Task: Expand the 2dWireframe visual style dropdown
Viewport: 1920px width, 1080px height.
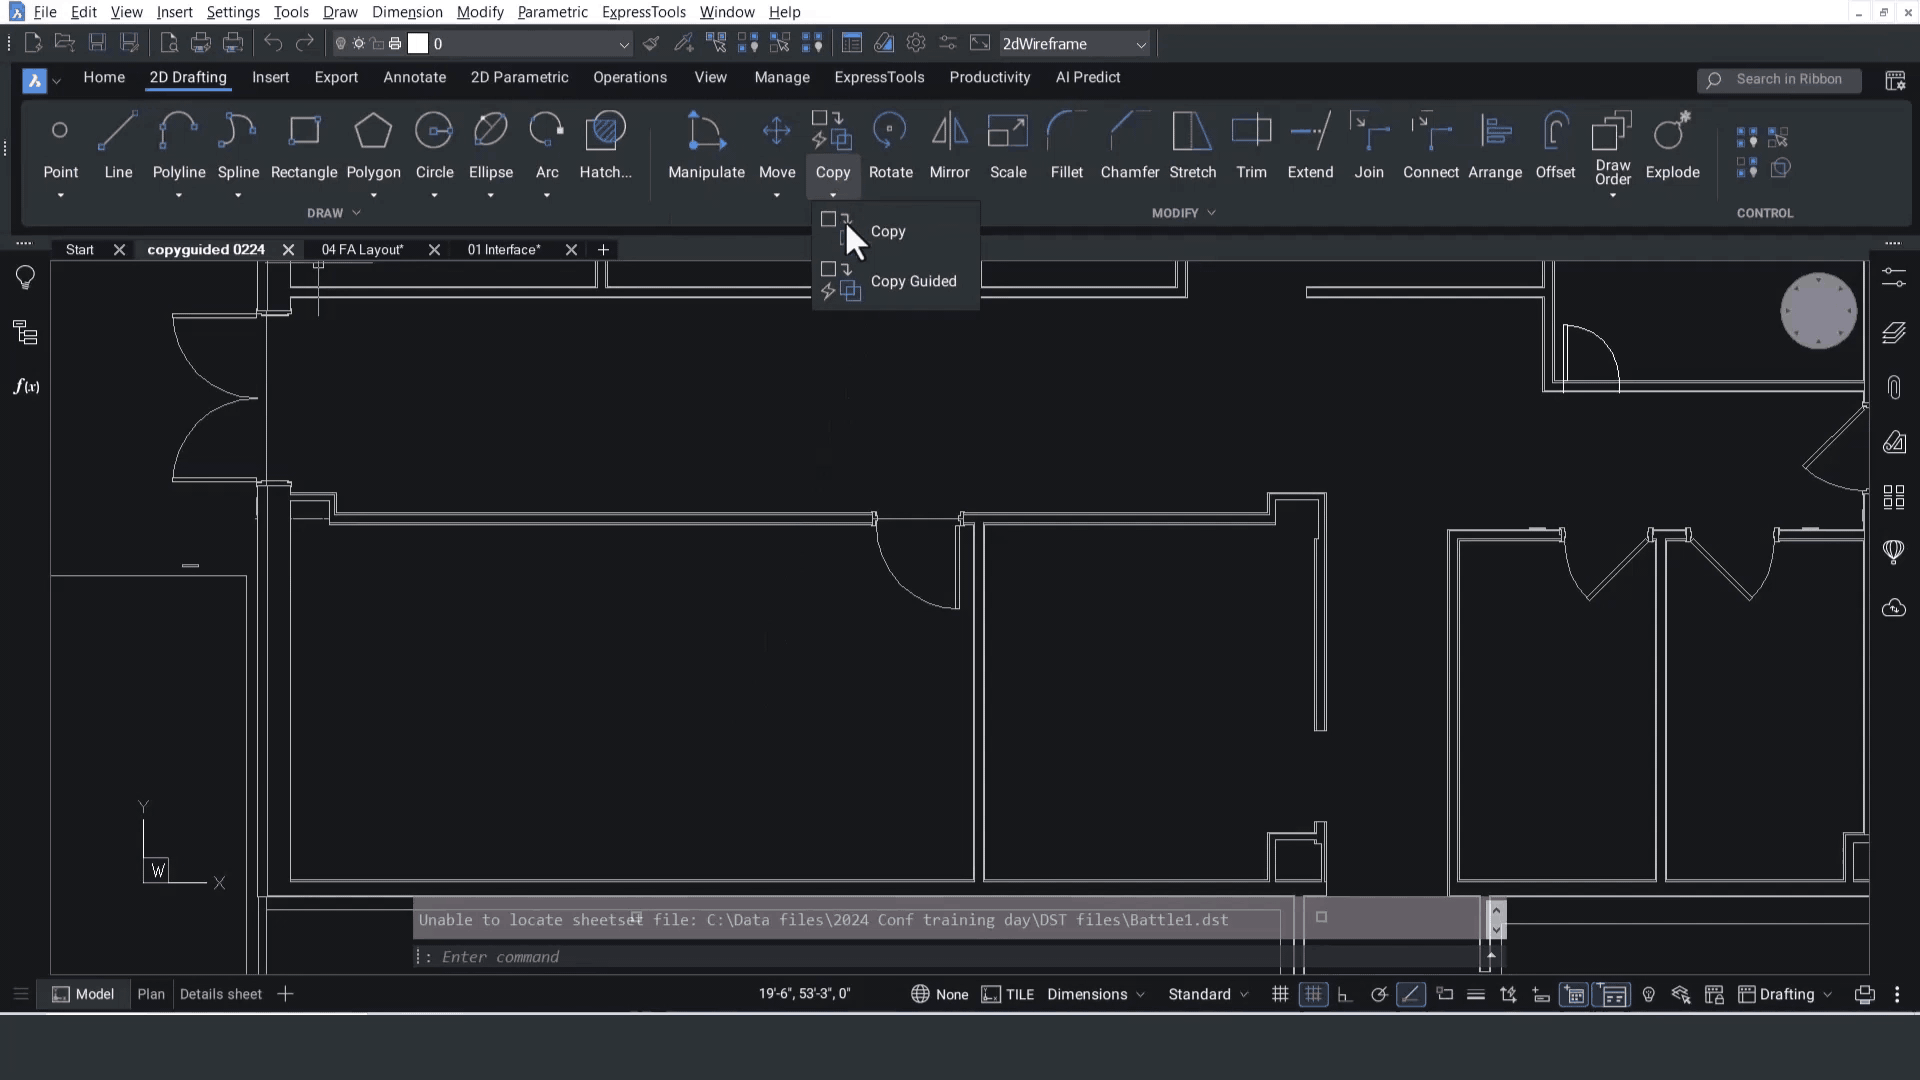Action: (1140, 44)
